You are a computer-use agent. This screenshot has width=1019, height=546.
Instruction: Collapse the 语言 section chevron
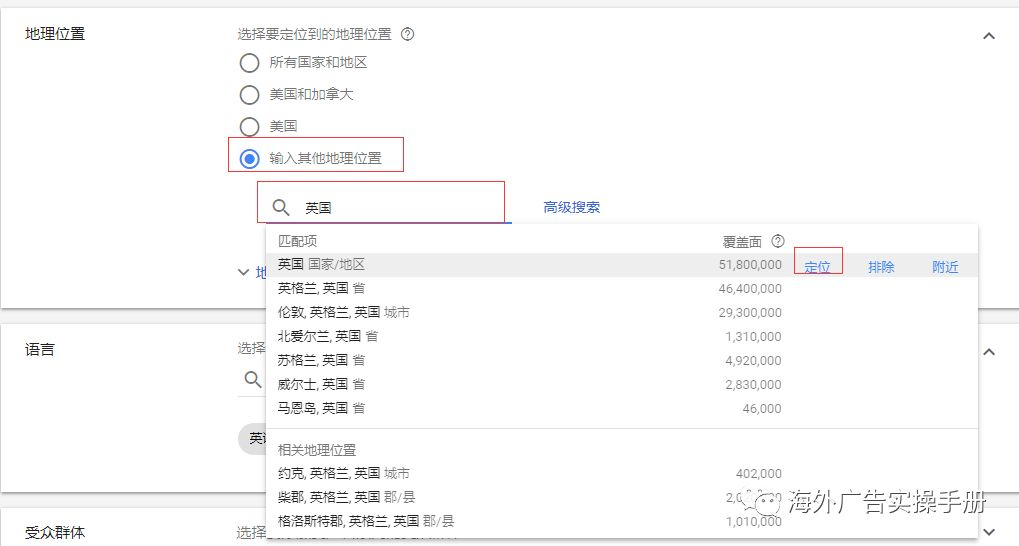(988, 352)
